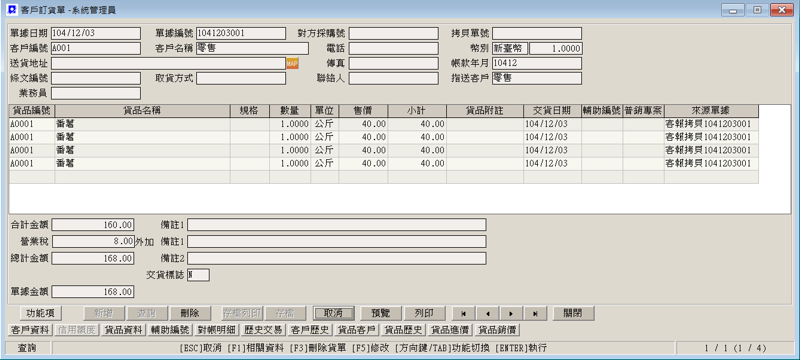Image resolution: width=800 pixels, height=360 pixels.
Task: Click the 取消 button
Action: [x=333, y=313]
